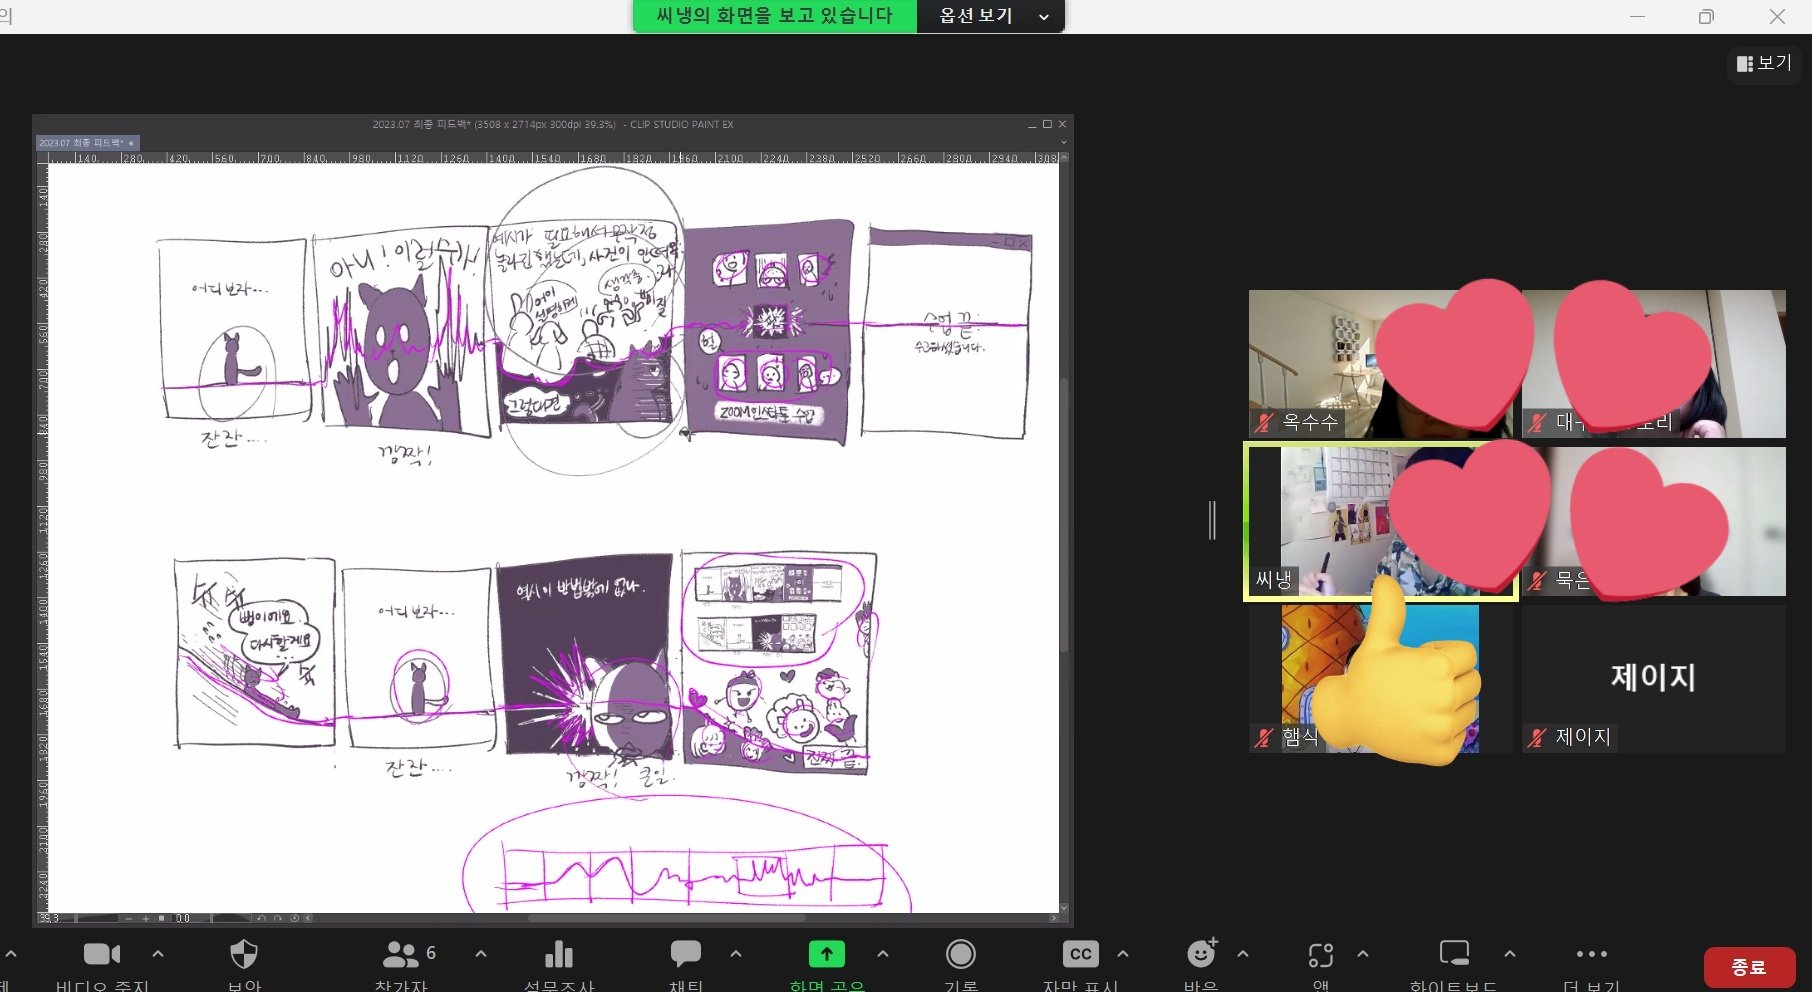The image size is (1812, 992).
Task: Click the red End (종료) button
Action: [x=1749, y=967]
